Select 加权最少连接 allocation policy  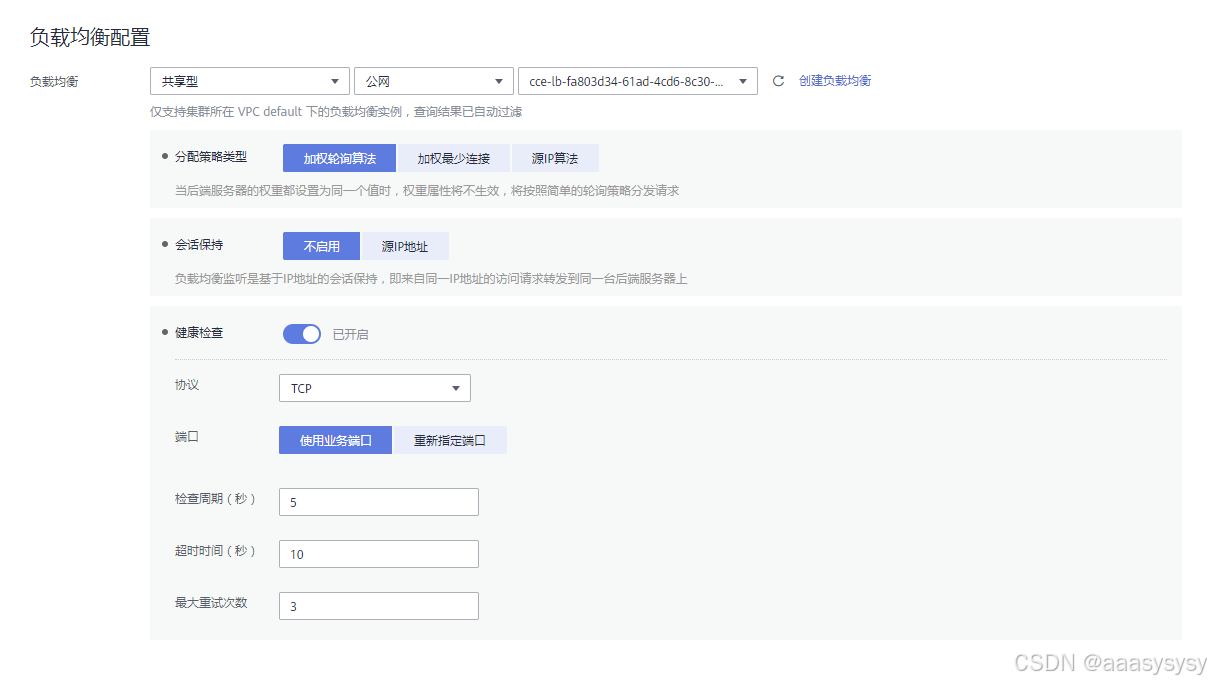coord(454,158)
